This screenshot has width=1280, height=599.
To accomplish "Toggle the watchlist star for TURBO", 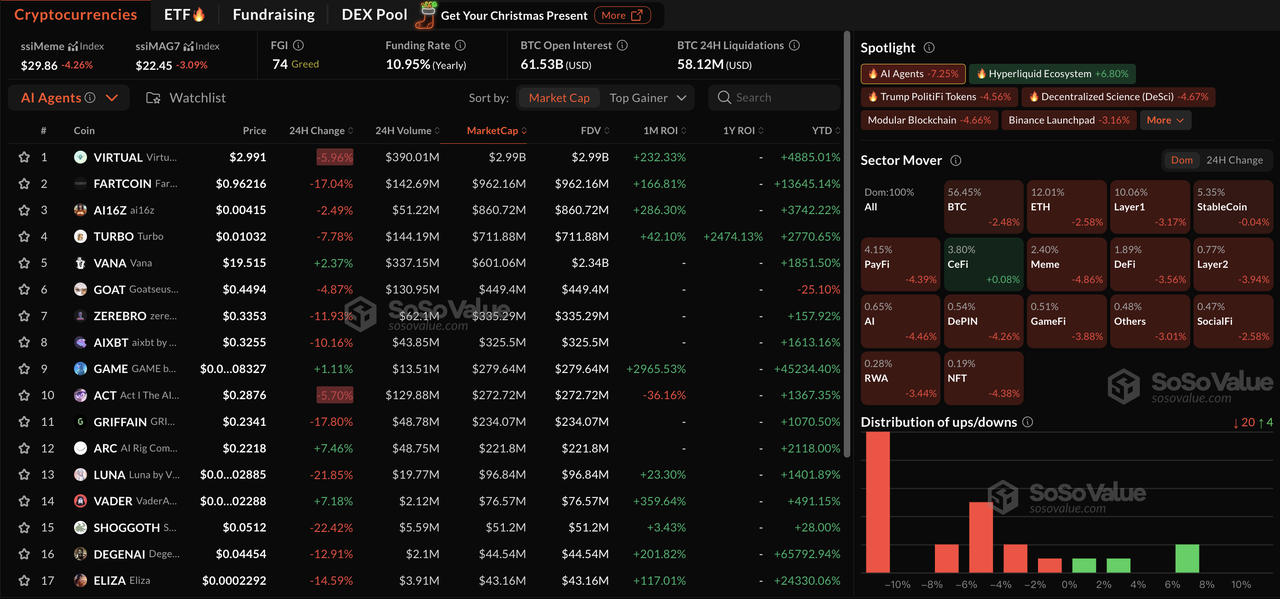I will 23,237.
